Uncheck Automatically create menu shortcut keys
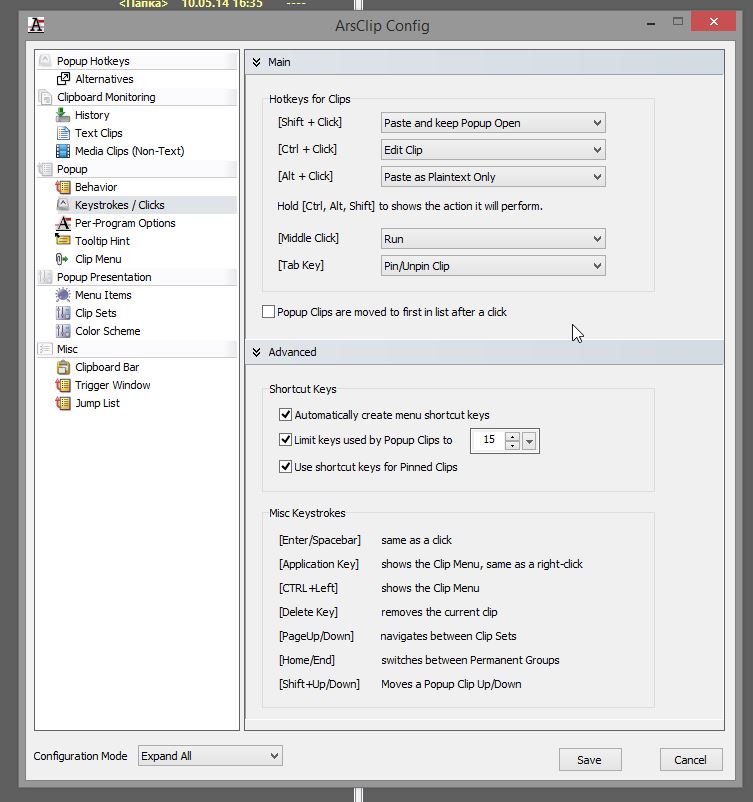This screenshot has height=802, width=753. tap(285, 414)
